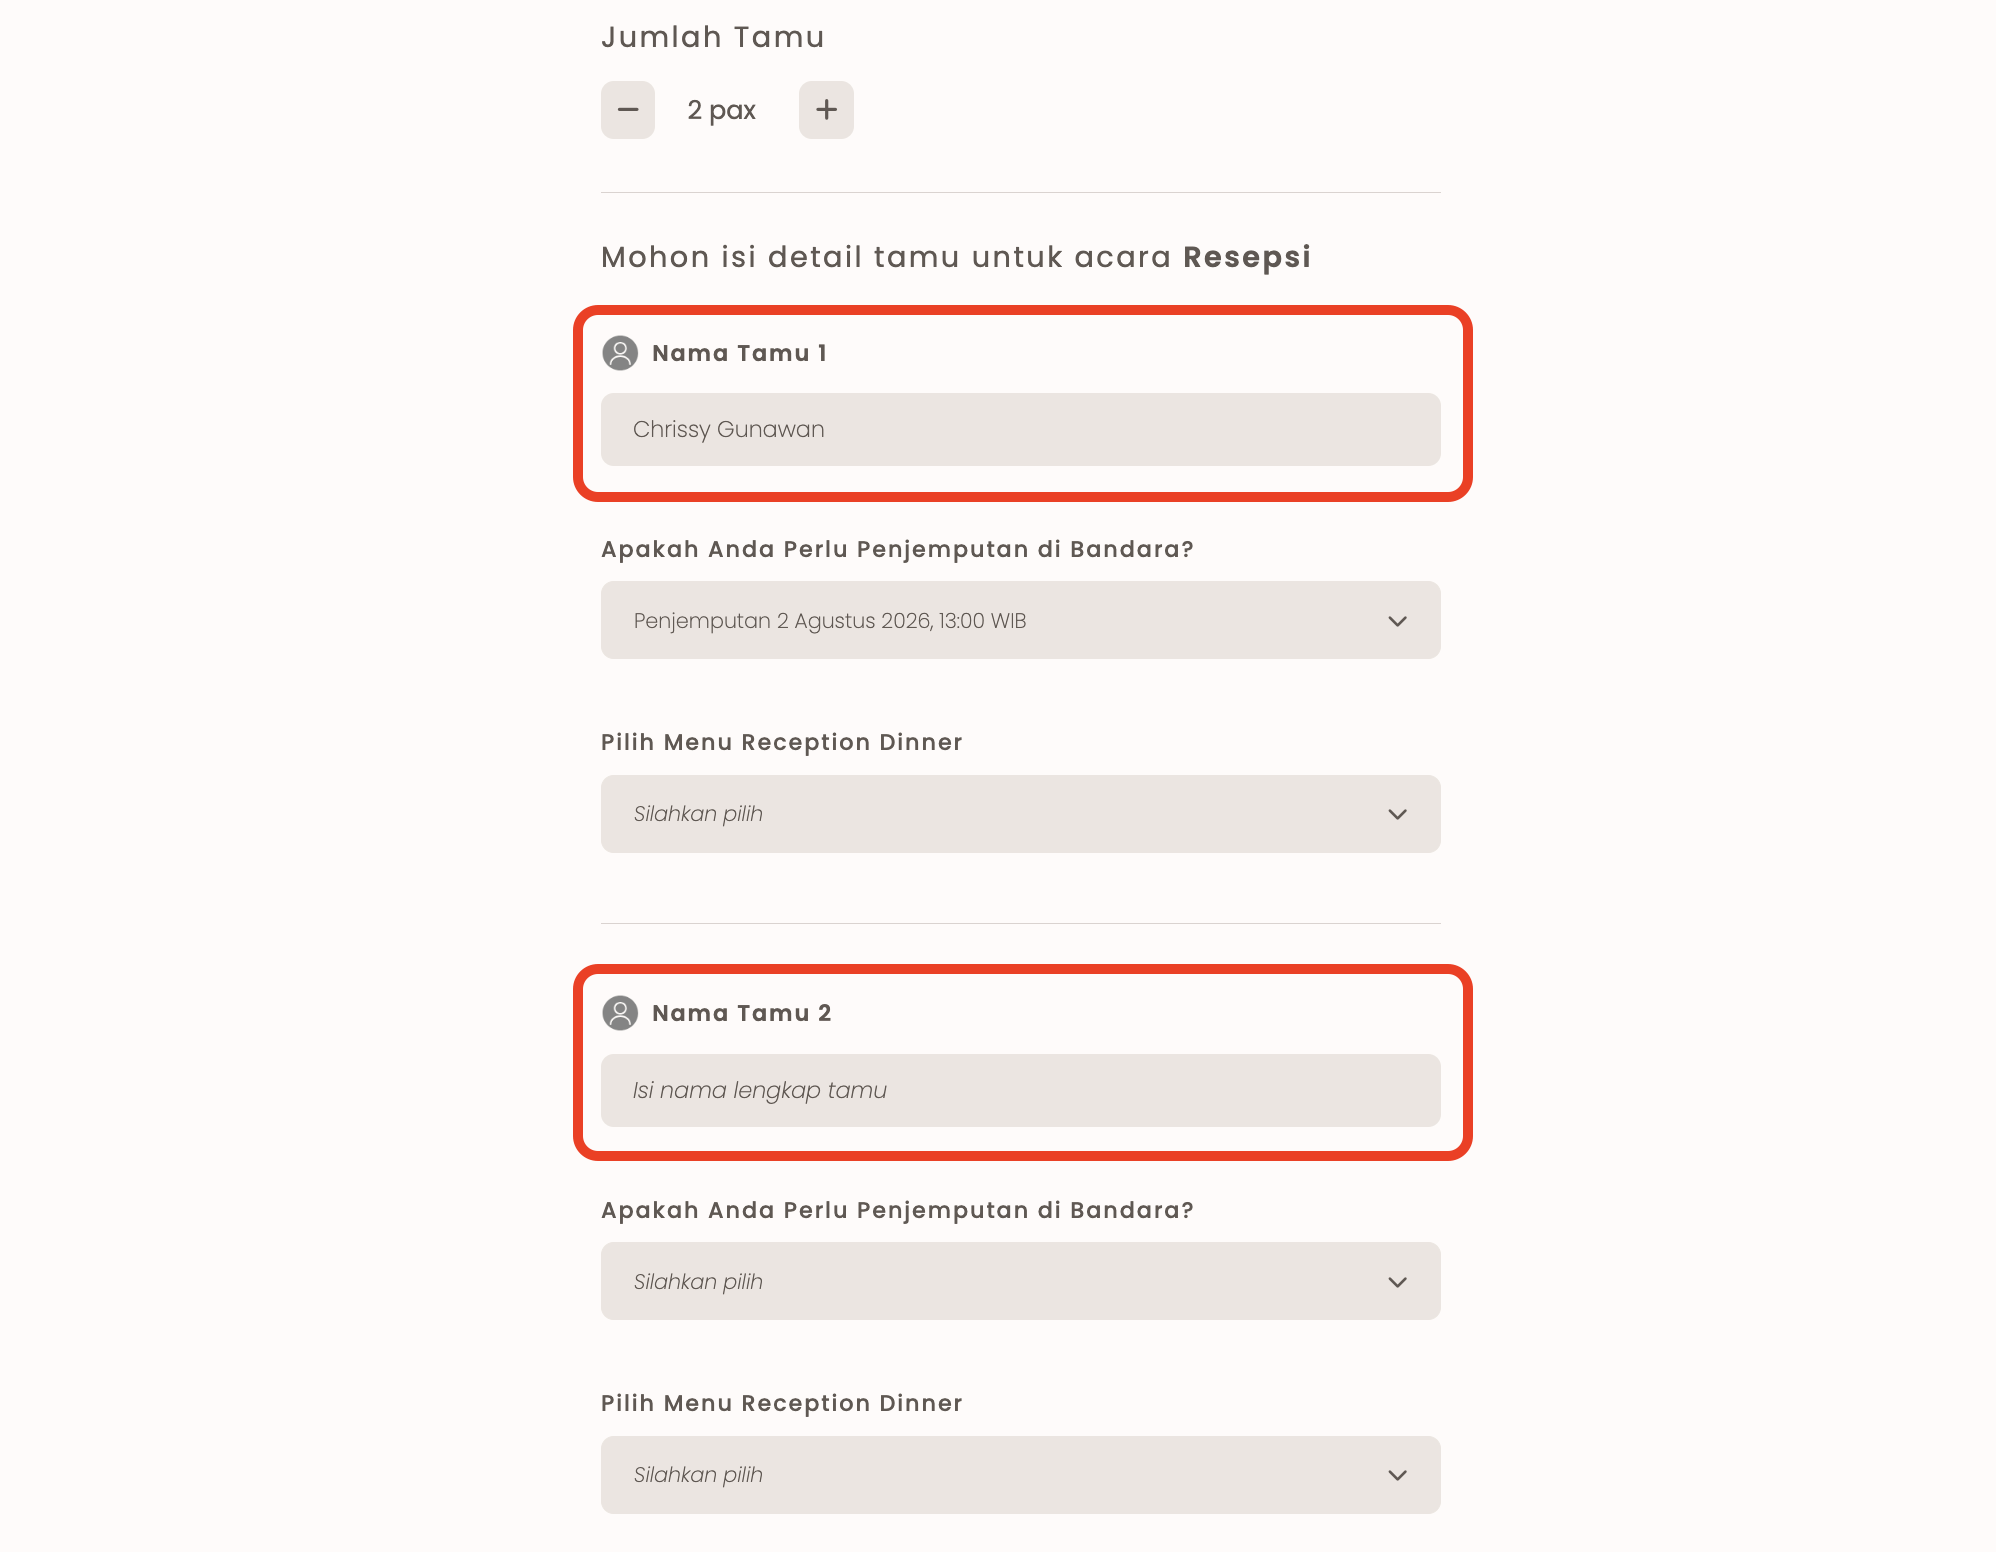Click the 'Jumlah Tamu' heading
The height and width of the screenshot is (1552, 1996).
click(x=712, y=37)
